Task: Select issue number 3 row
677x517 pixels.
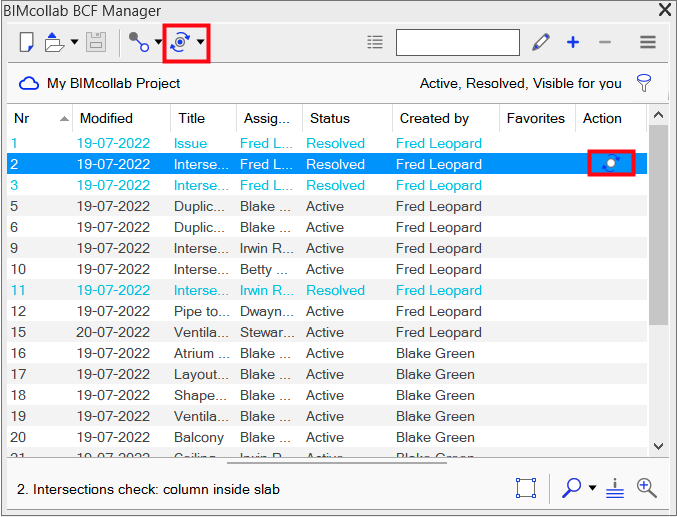Action: click(327, 185)
